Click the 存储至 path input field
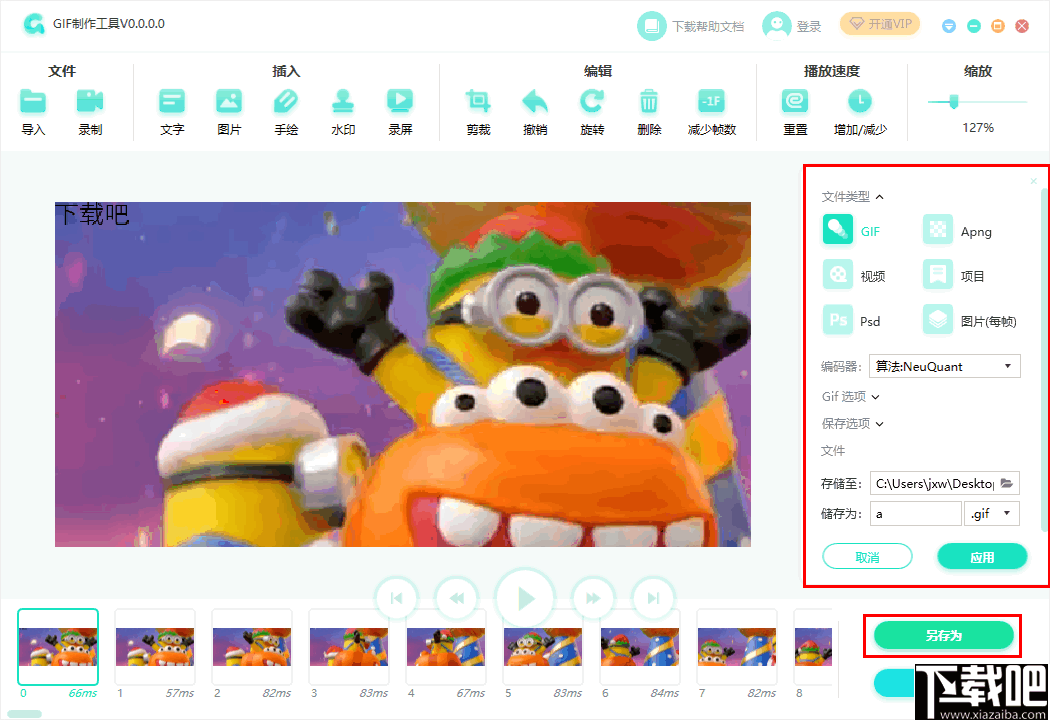The height and width of the screenshot is (720, 1050). click(934, 483)
